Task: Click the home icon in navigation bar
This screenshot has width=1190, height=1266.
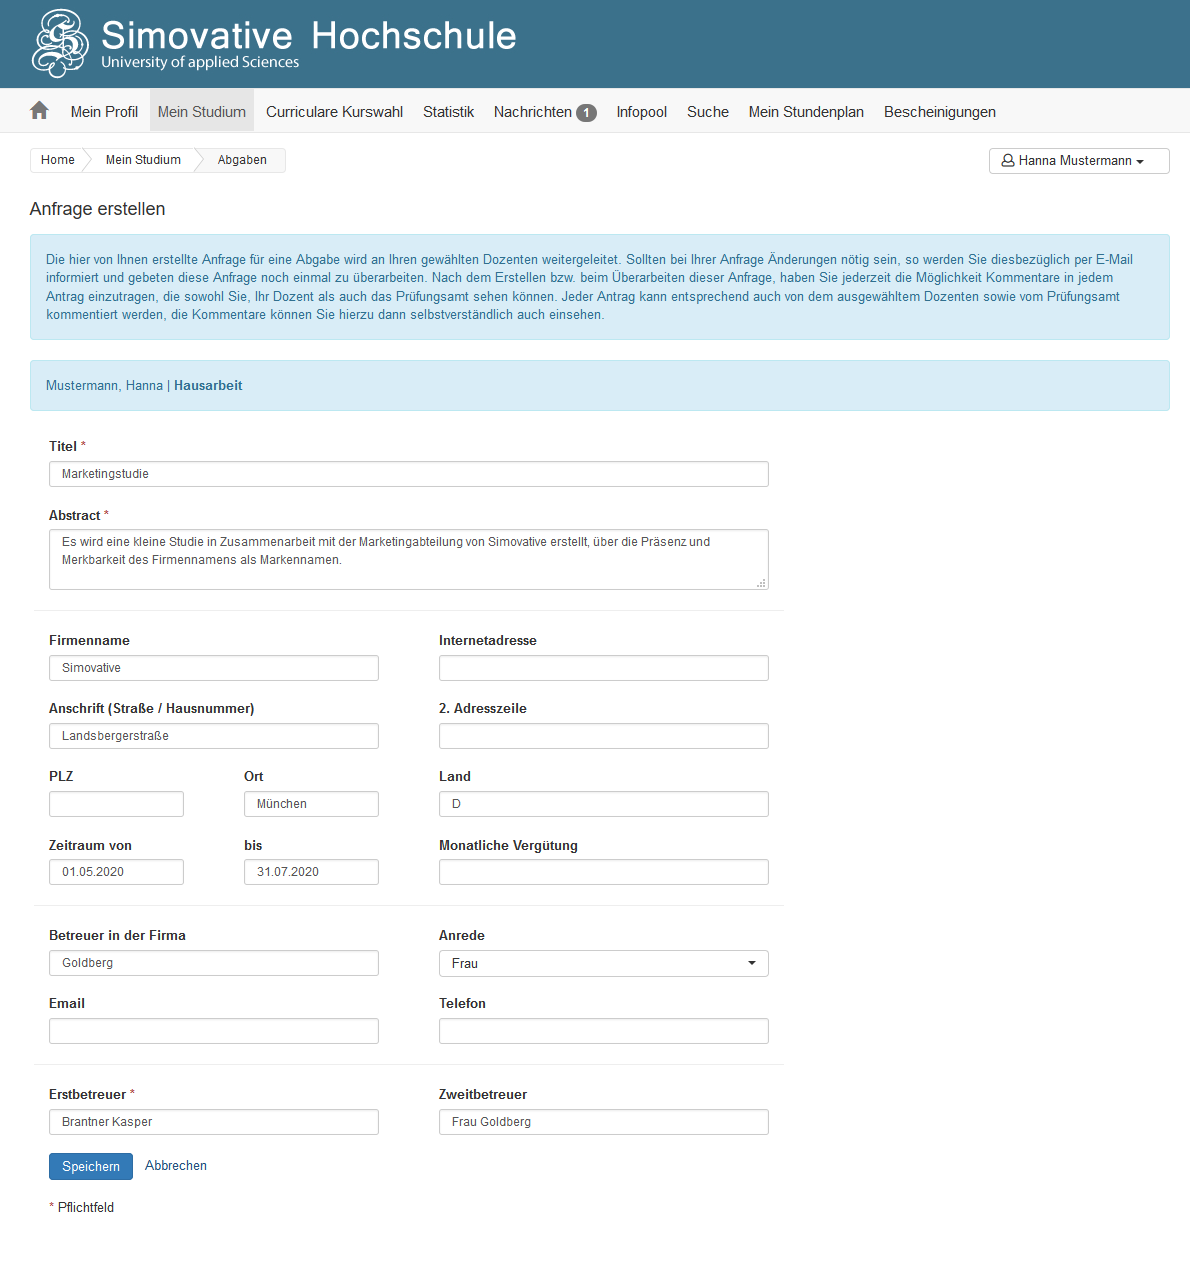Action: click(x=39, y=111)
